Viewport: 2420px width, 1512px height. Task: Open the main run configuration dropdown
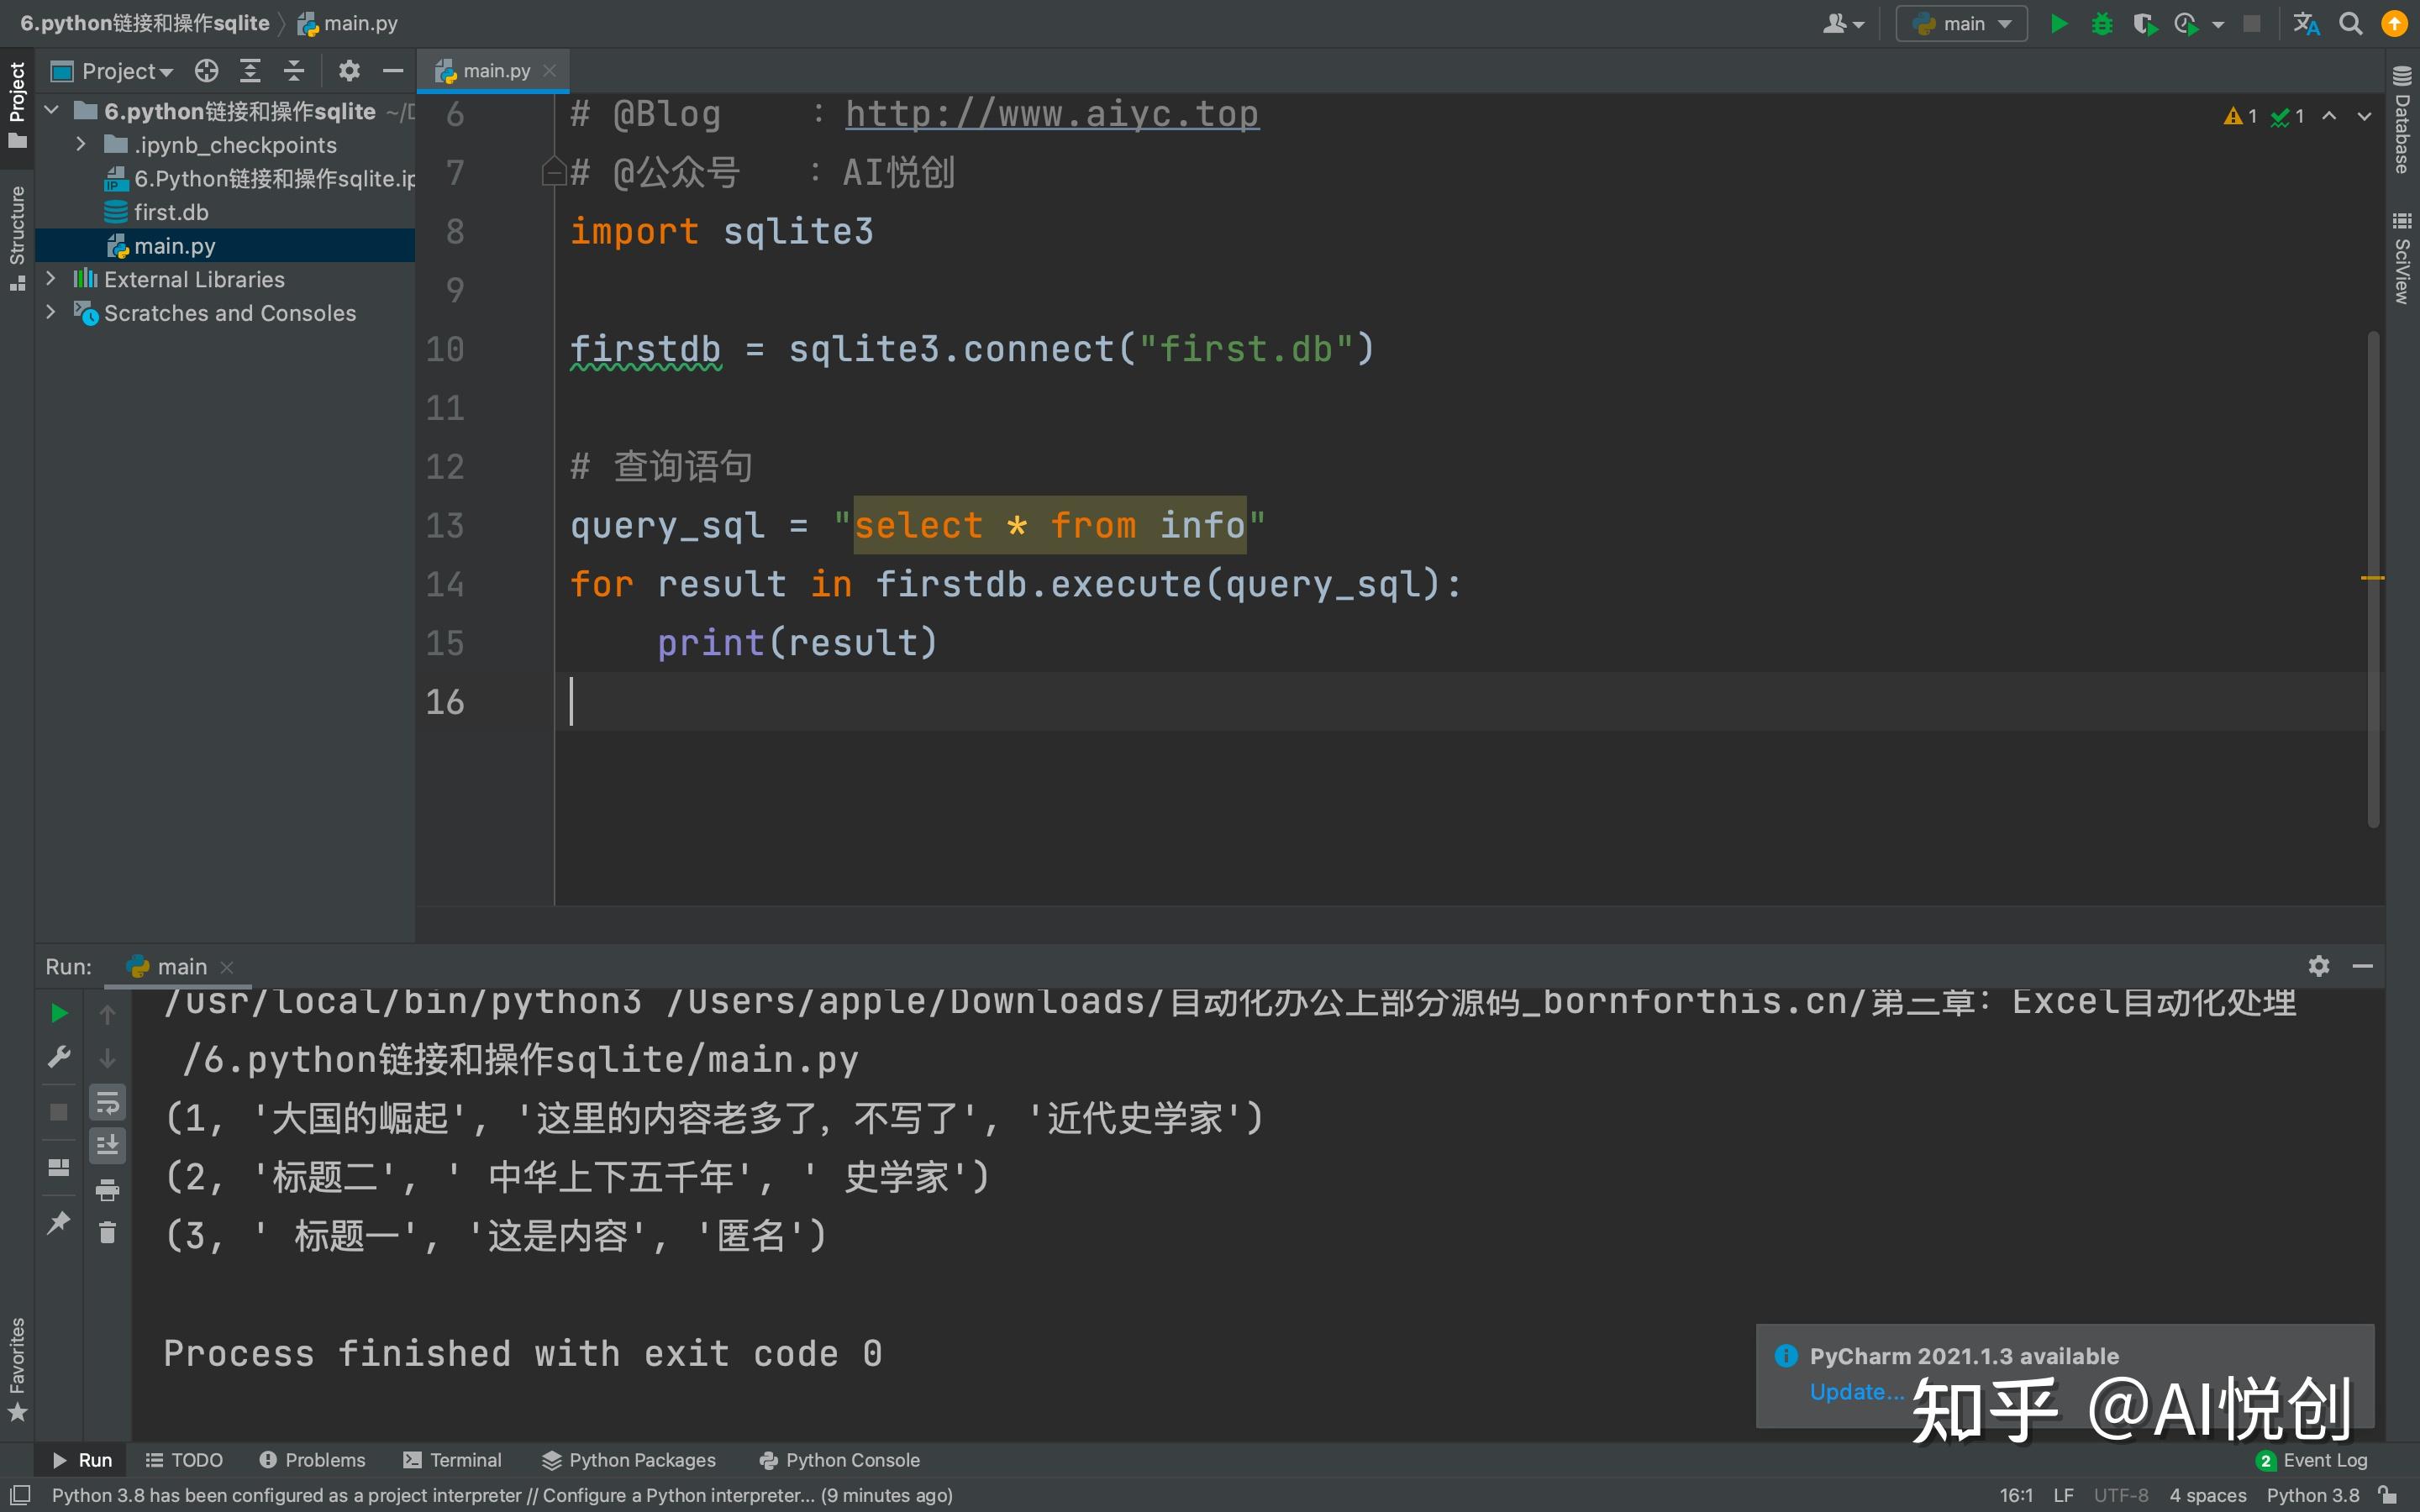(x=1961, y=24)
